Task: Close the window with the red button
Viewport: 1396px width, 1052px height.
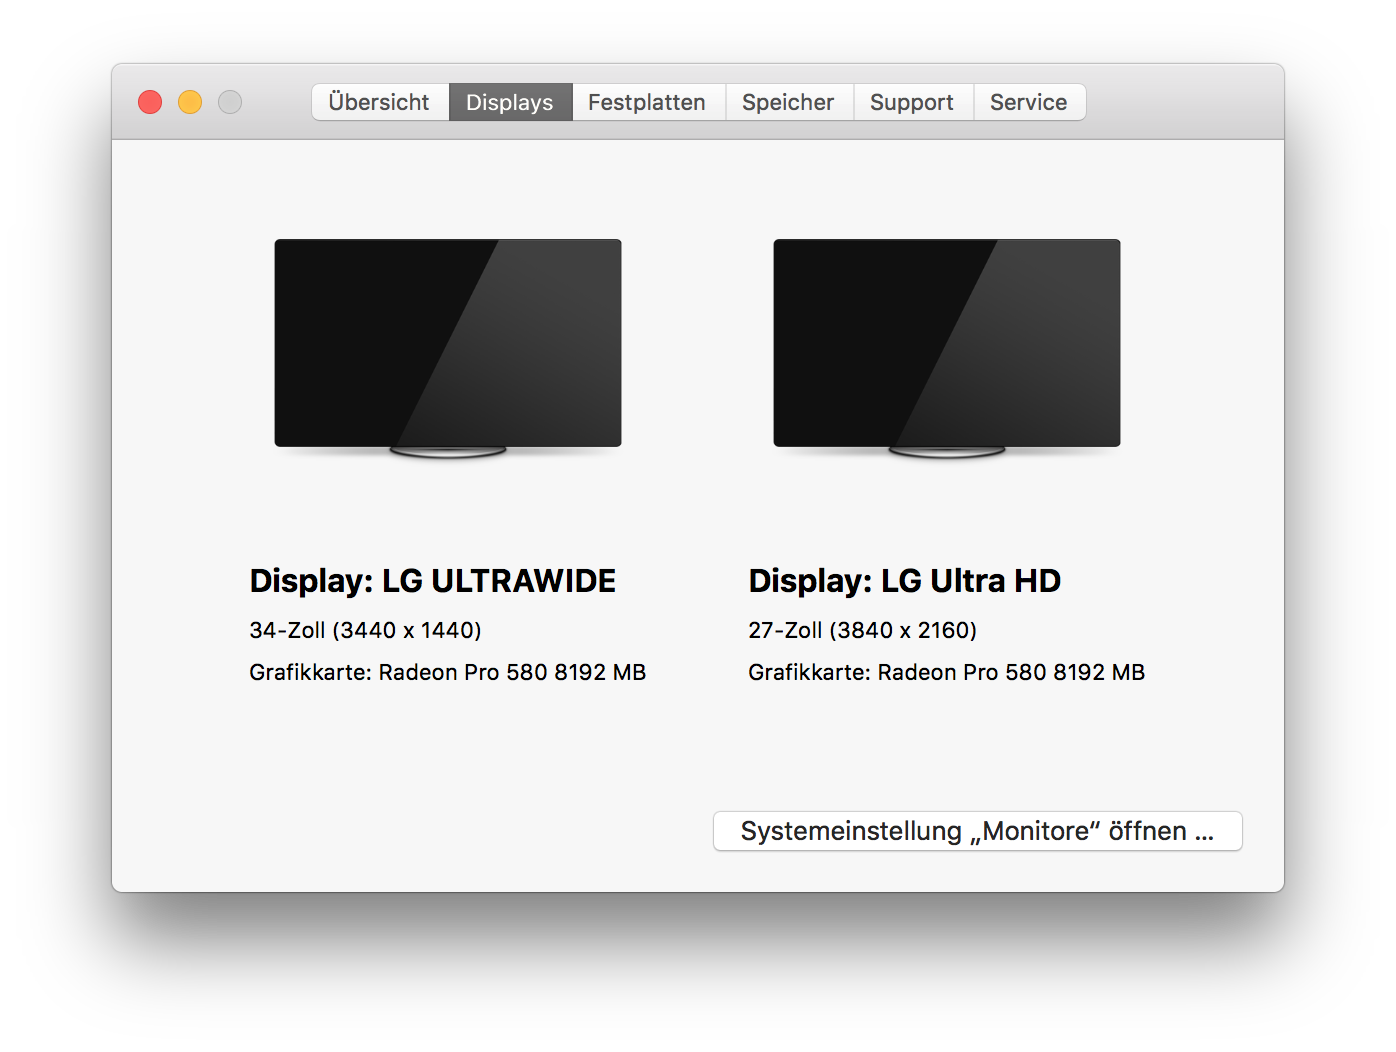Action: point(150,102)
